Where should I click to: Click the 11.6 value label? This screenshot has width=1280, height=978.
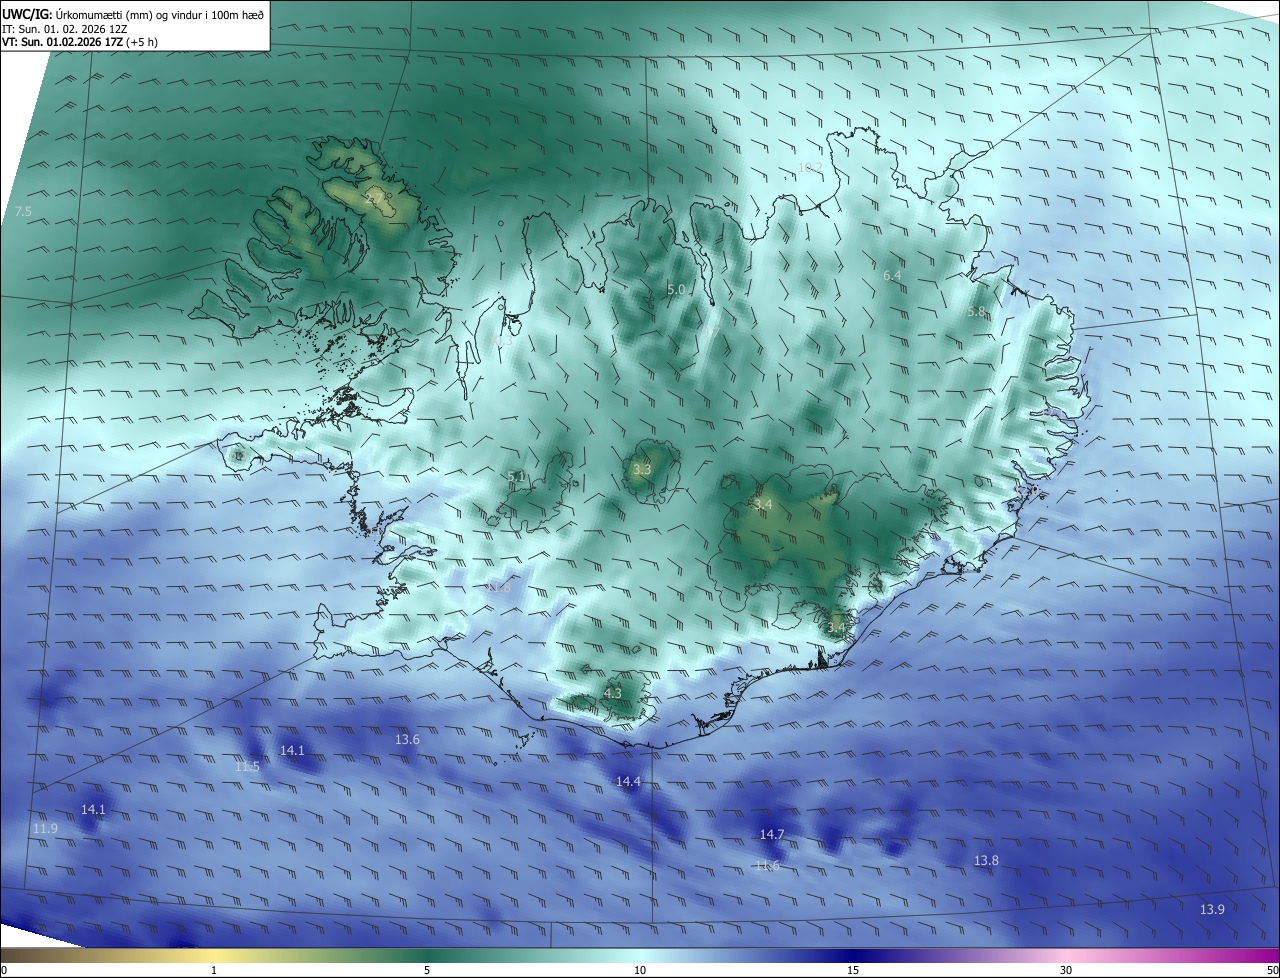pyautogui.click(x=767, y=866)
